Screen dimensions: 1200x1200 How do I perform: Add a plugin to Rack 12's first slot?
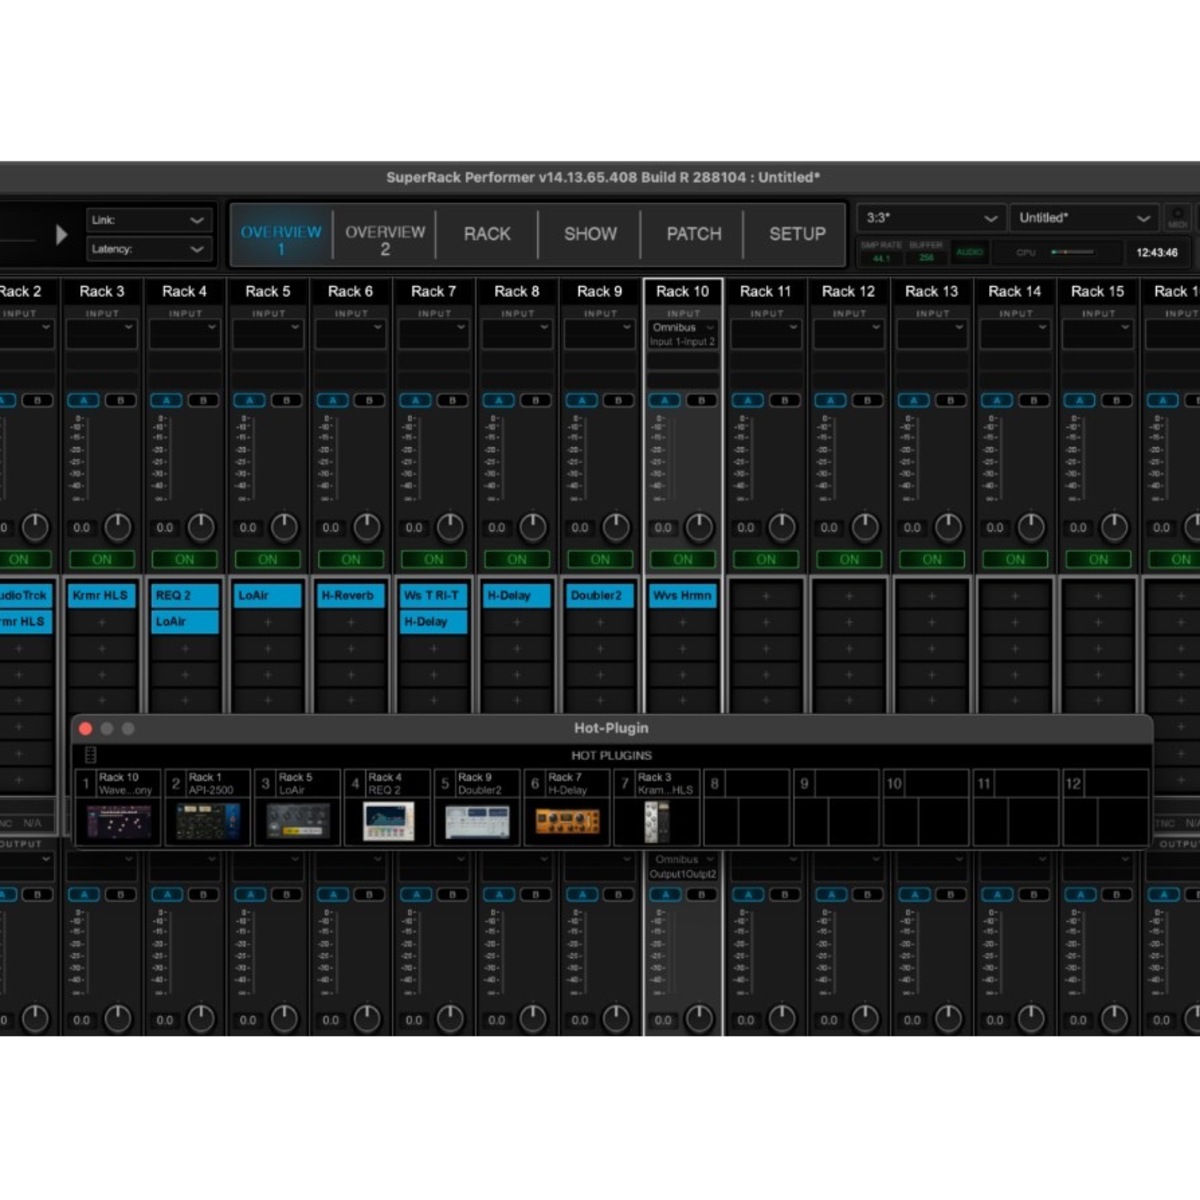[849, 596]
